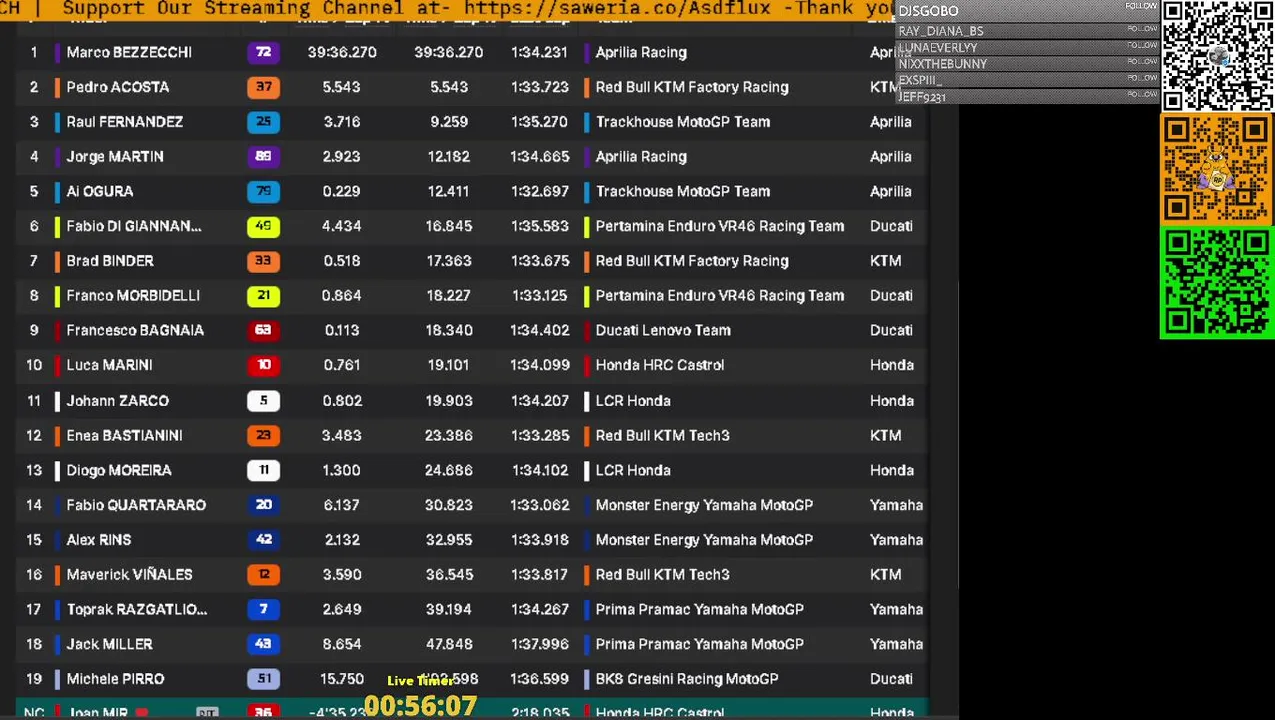The image size is (1275, 720).
Task: Select rider name Enea BASTIANINI
Action: [x=125, y=436]
